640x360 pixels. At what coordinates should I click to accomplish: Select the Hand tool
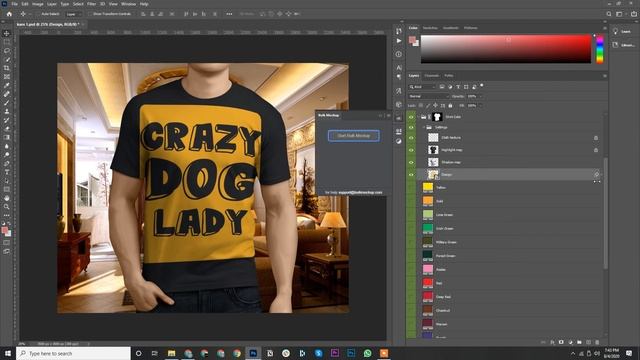pos(7,198)
